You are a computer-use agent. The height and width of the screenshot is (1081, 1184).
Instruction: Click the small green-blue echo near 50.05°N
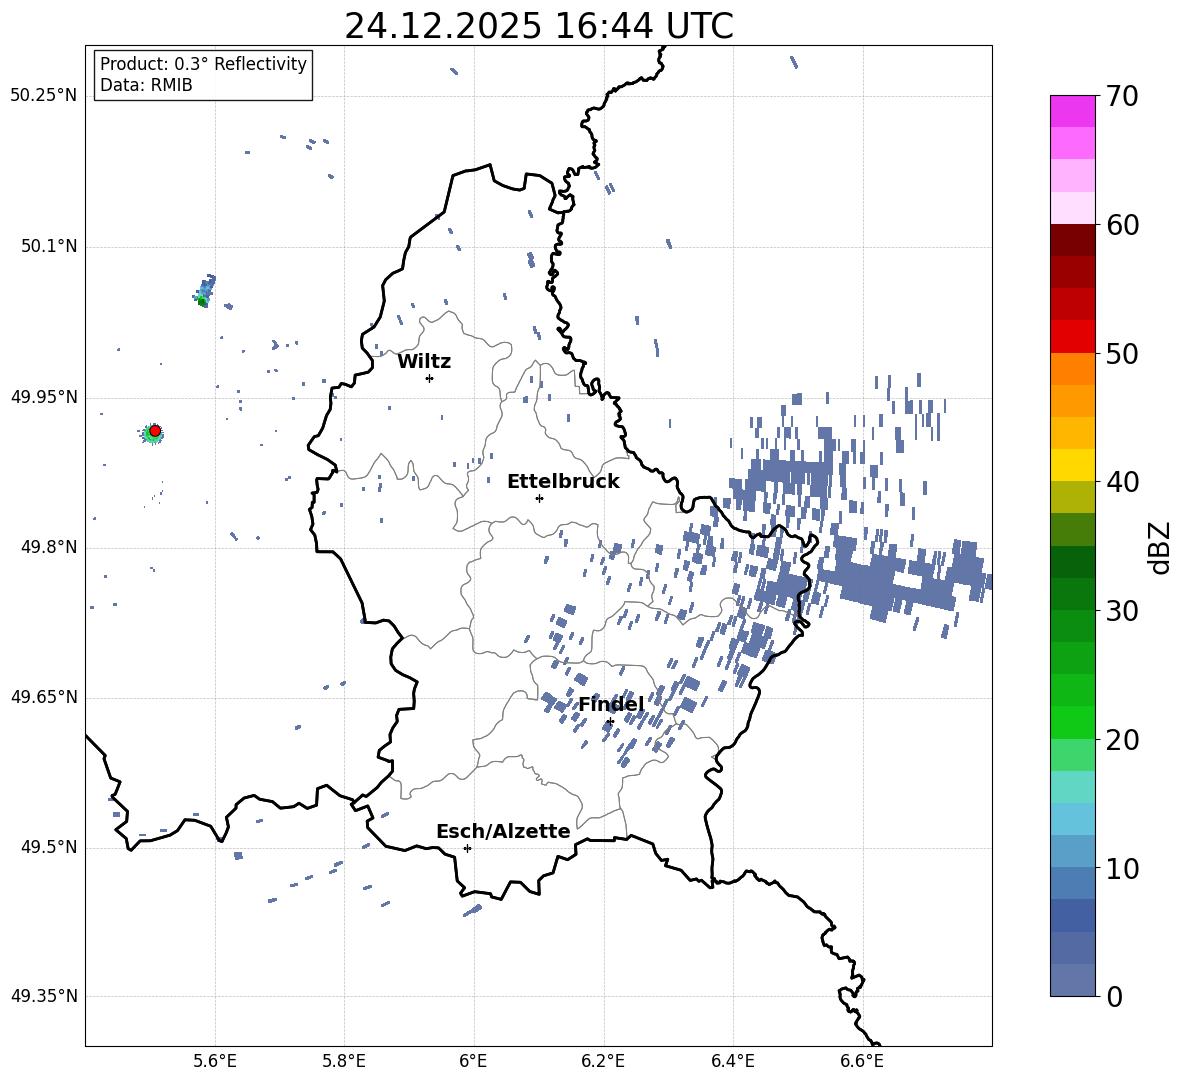click(204, 291)
